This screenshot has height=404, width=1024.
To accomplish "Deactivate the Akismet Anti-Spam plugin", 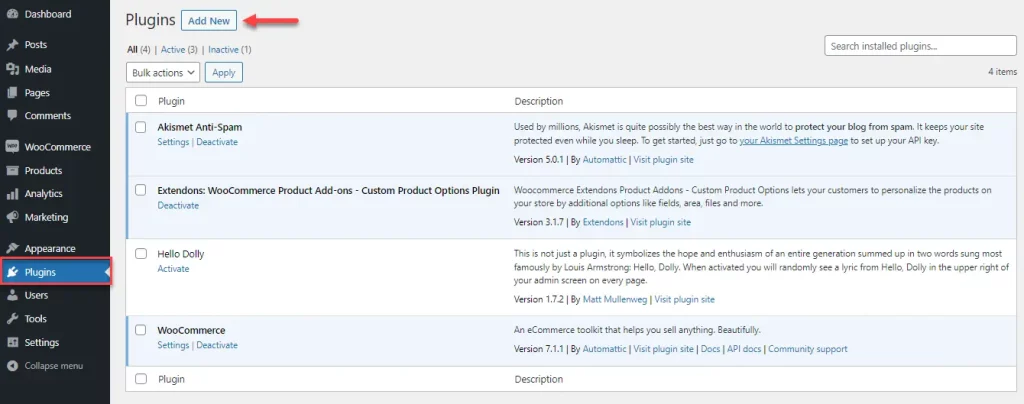I will [217, 142].
